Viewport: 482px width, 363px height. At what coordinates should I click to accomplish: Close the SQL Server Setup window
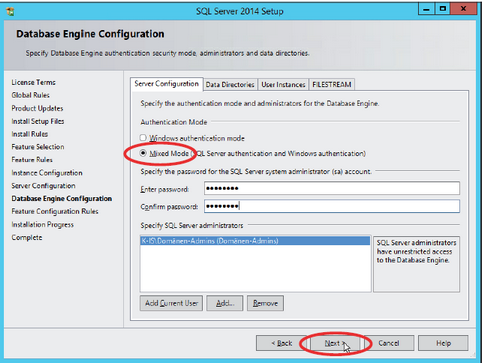(x=464, y=9)
